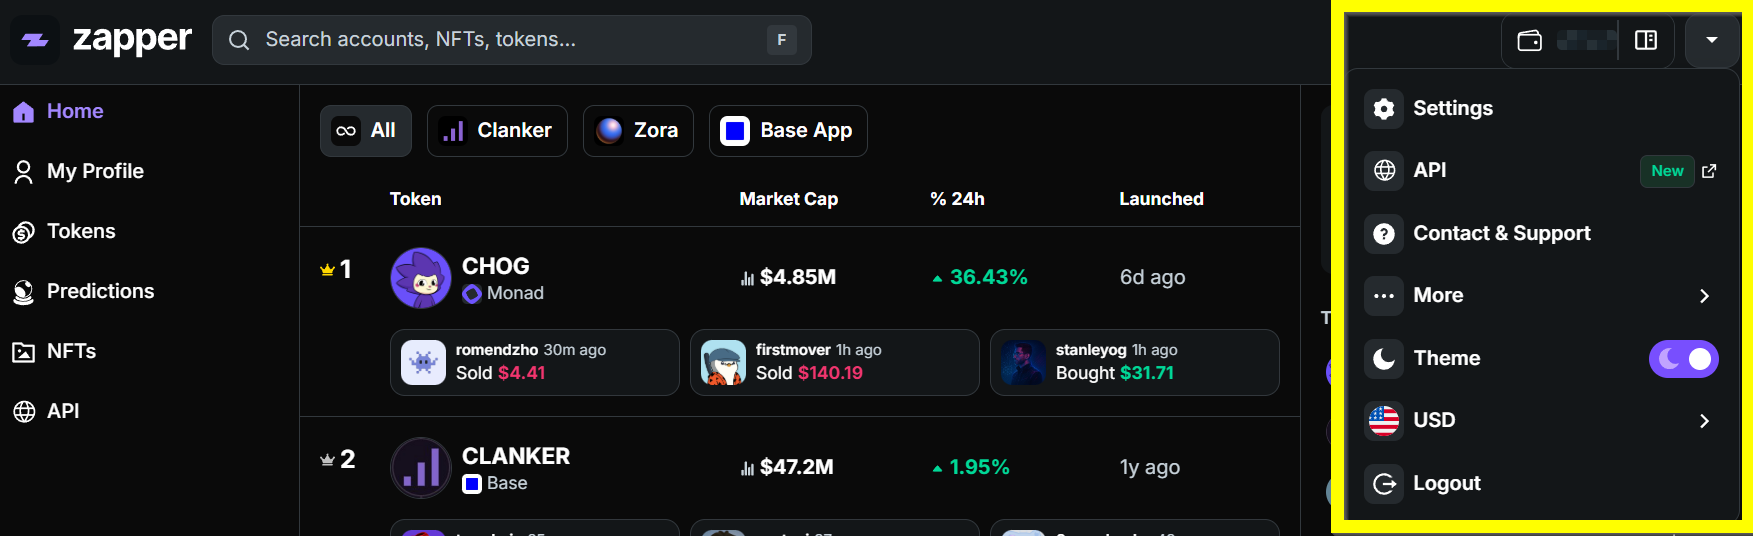This screenshot has width=1753, height=536.
Task: Toggle the side panel layout icon
Action: (1645, 40)
